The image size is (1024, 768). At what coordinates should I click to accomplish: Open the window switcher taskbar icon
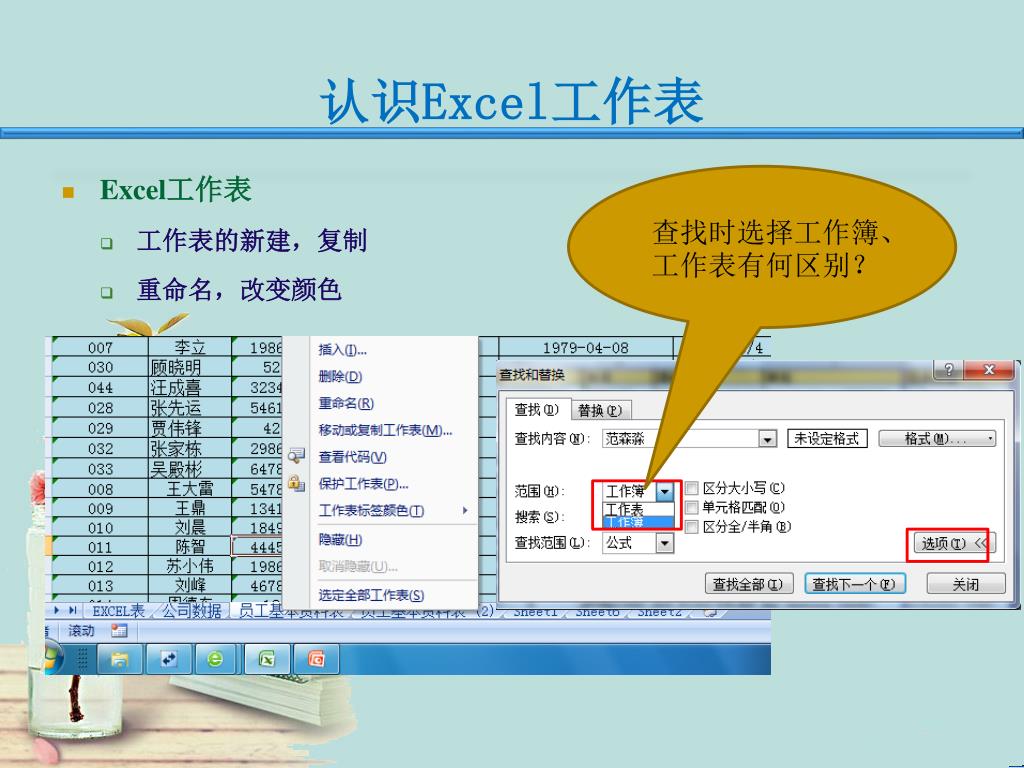pos(169,659)
